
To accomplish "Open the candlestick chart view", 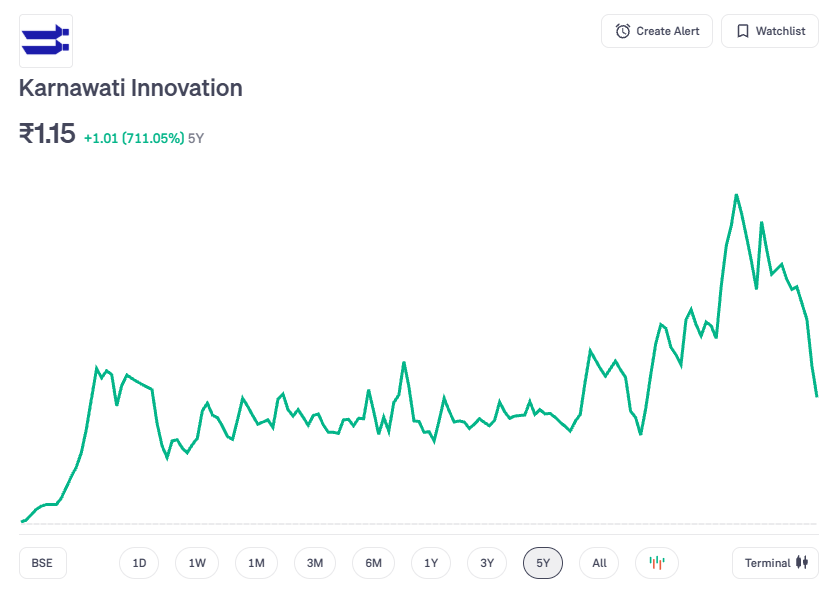I will click(657, 563).
